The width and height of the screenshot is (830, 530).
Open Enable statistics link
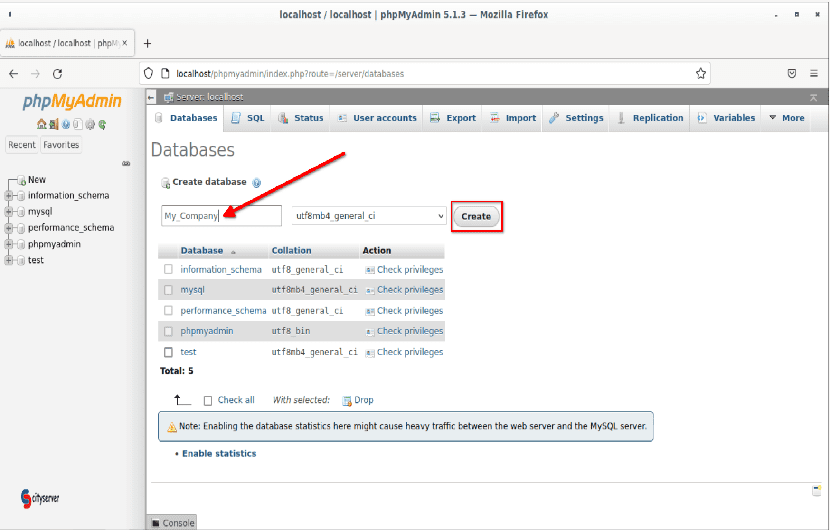click(219, 454)
